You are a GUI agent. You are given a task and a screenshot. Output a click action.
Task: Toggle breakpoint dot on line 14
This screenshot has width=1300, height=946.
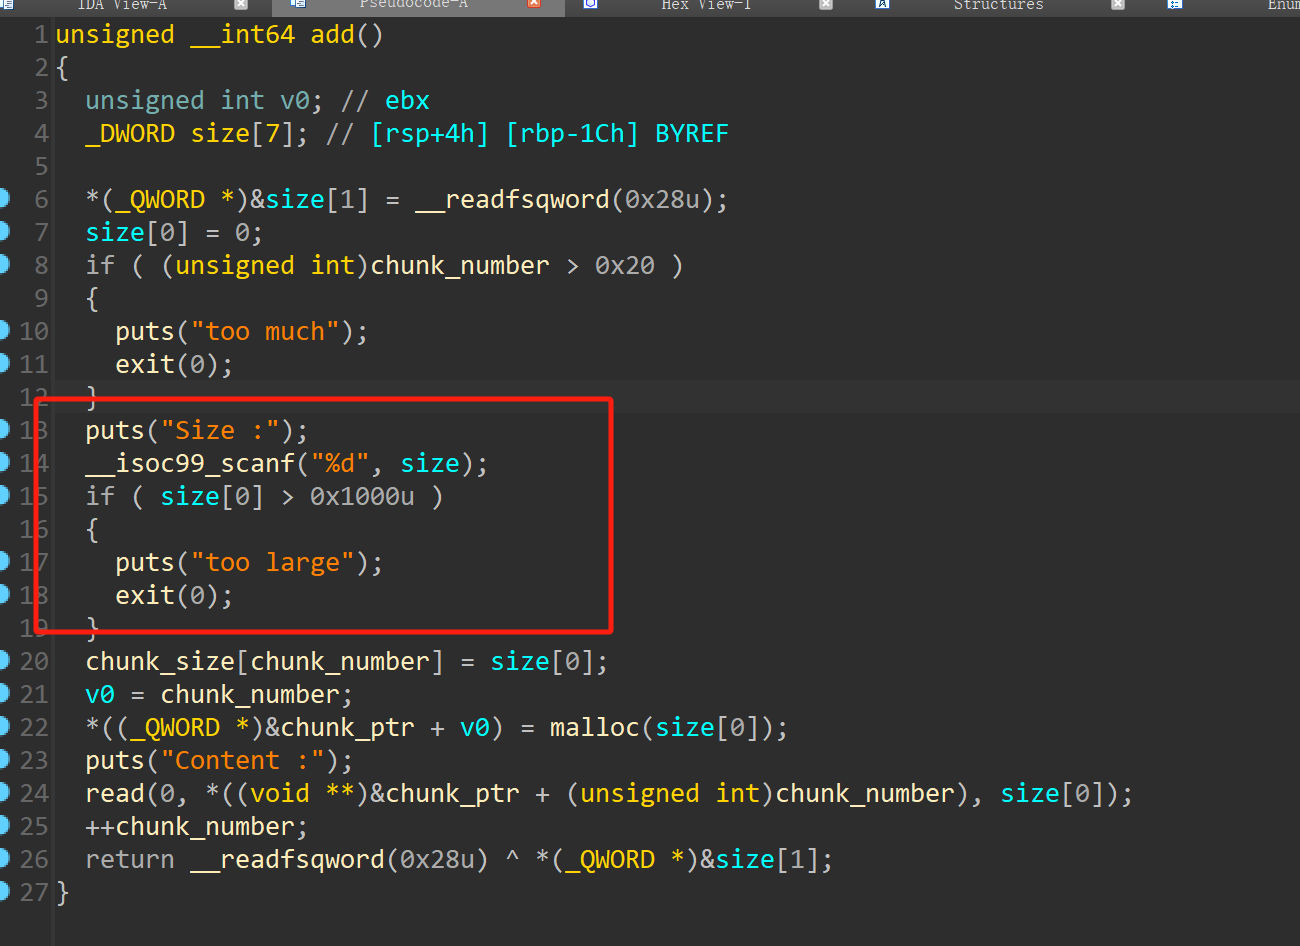tap(4, 463)
